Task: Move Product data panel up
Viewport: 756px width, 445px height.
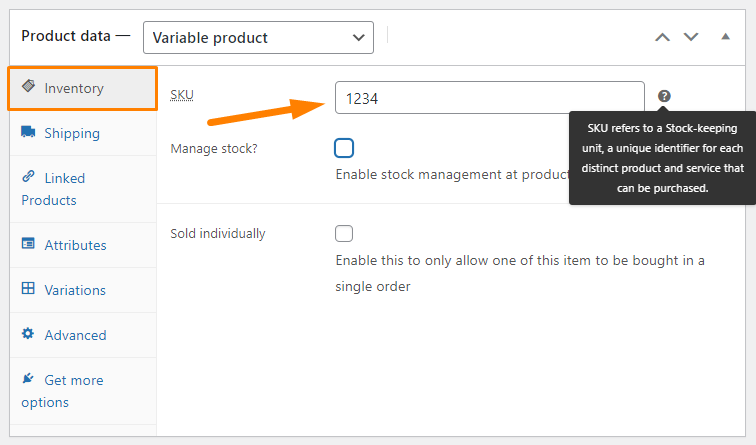Action: click(662, 37)
